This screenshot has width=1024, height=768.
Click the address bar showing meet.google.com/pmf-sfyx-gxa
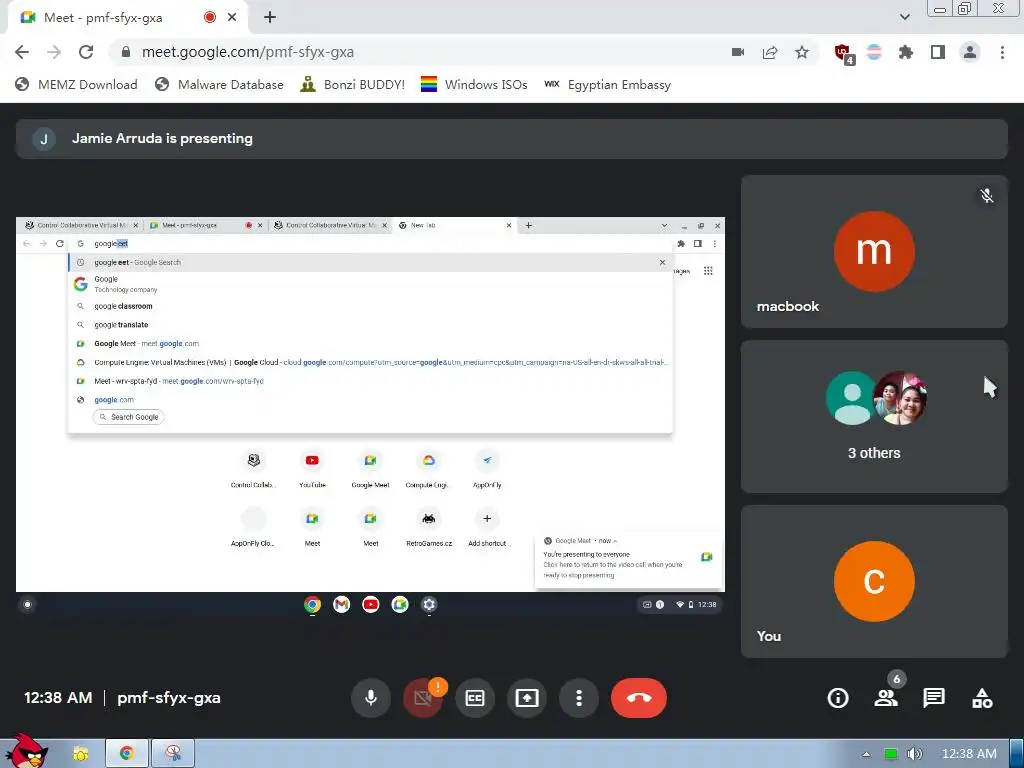pyautogui.click(x=418, y=52)
